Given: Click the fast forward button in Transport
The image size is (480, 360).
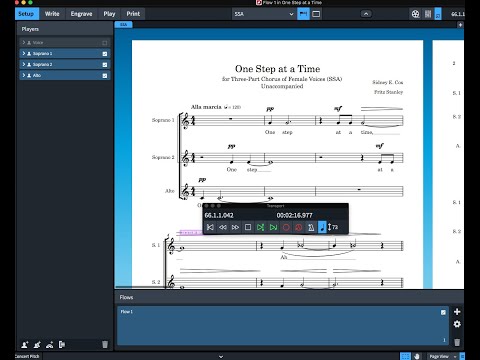Looking at the screenshot, I should point(235,227).
